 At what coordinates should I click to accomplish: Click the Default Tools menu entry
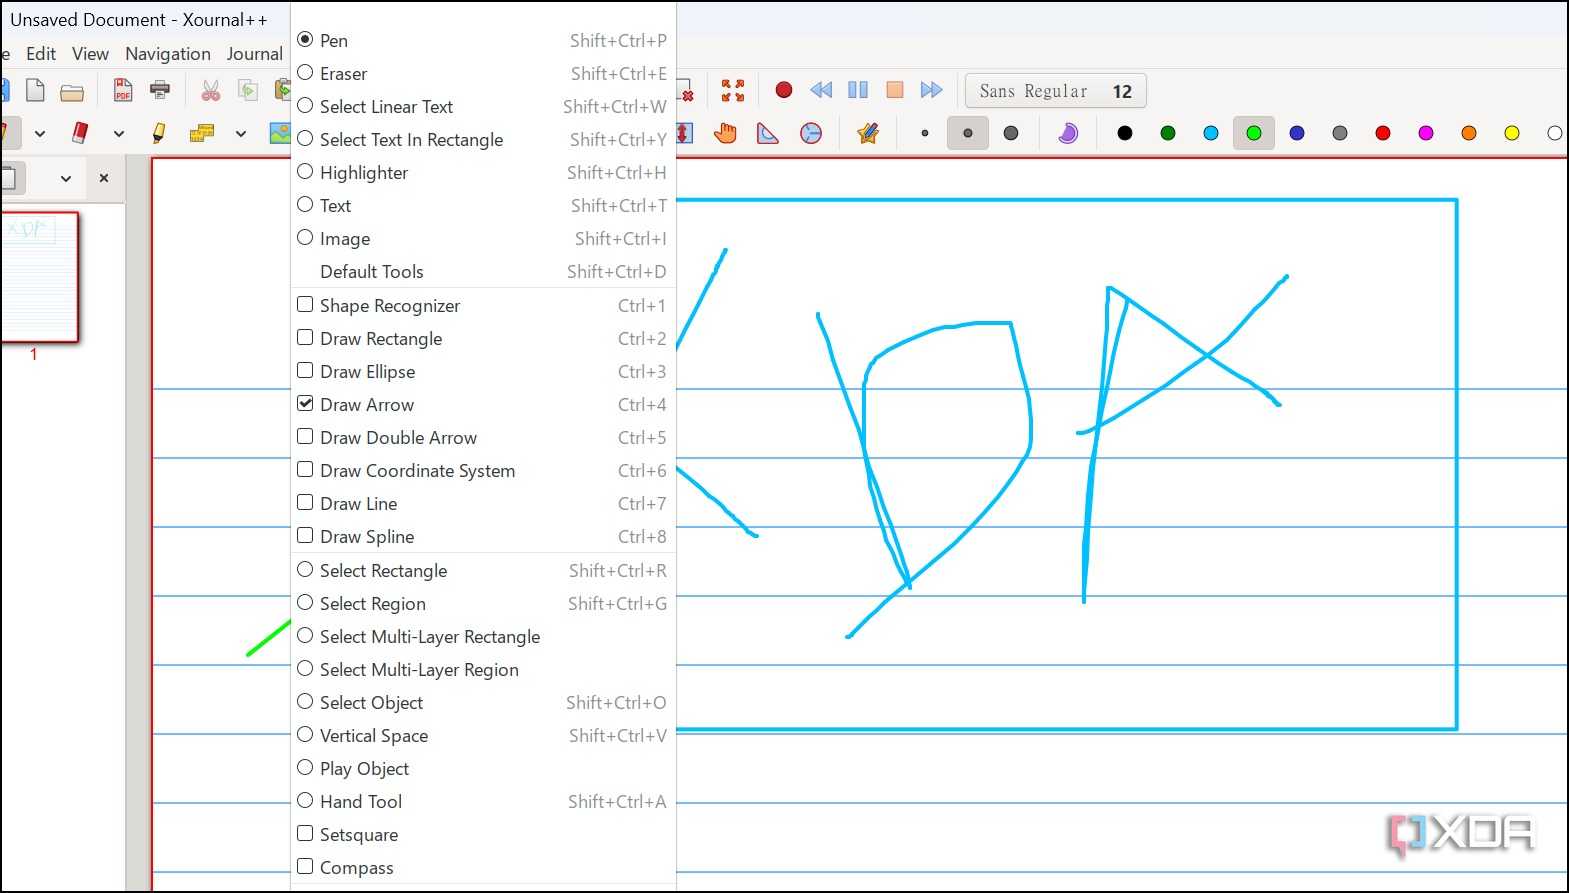[x=483, y=271]
